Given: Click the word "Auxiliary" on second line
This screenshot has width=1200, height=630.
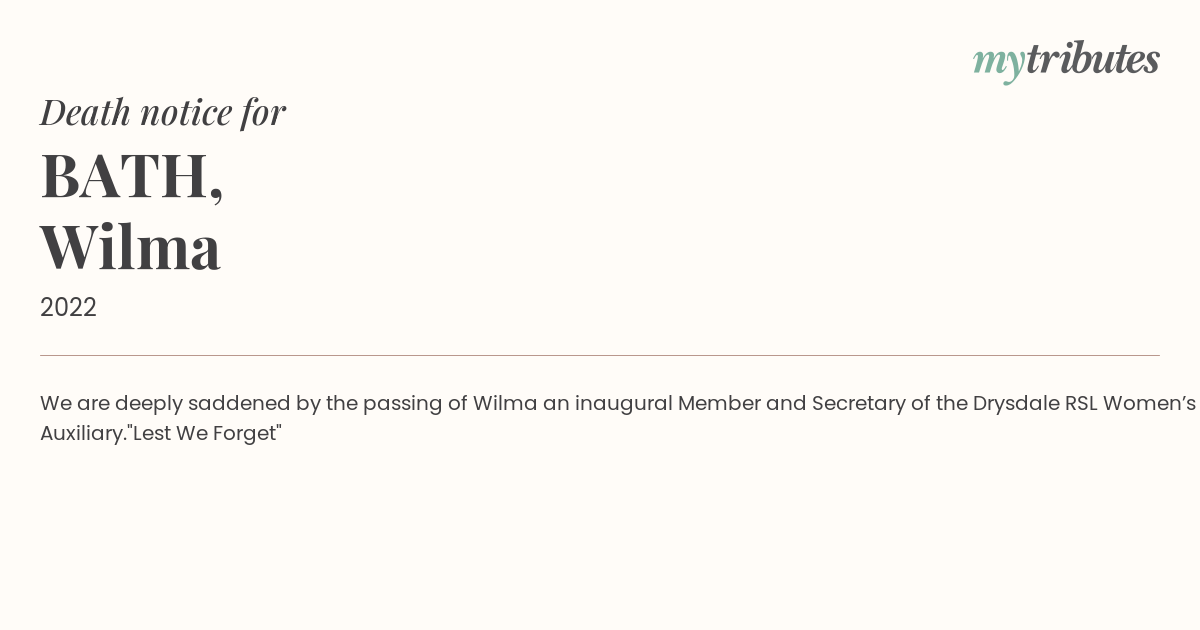Looking at the screenshot, I should 83,434.
